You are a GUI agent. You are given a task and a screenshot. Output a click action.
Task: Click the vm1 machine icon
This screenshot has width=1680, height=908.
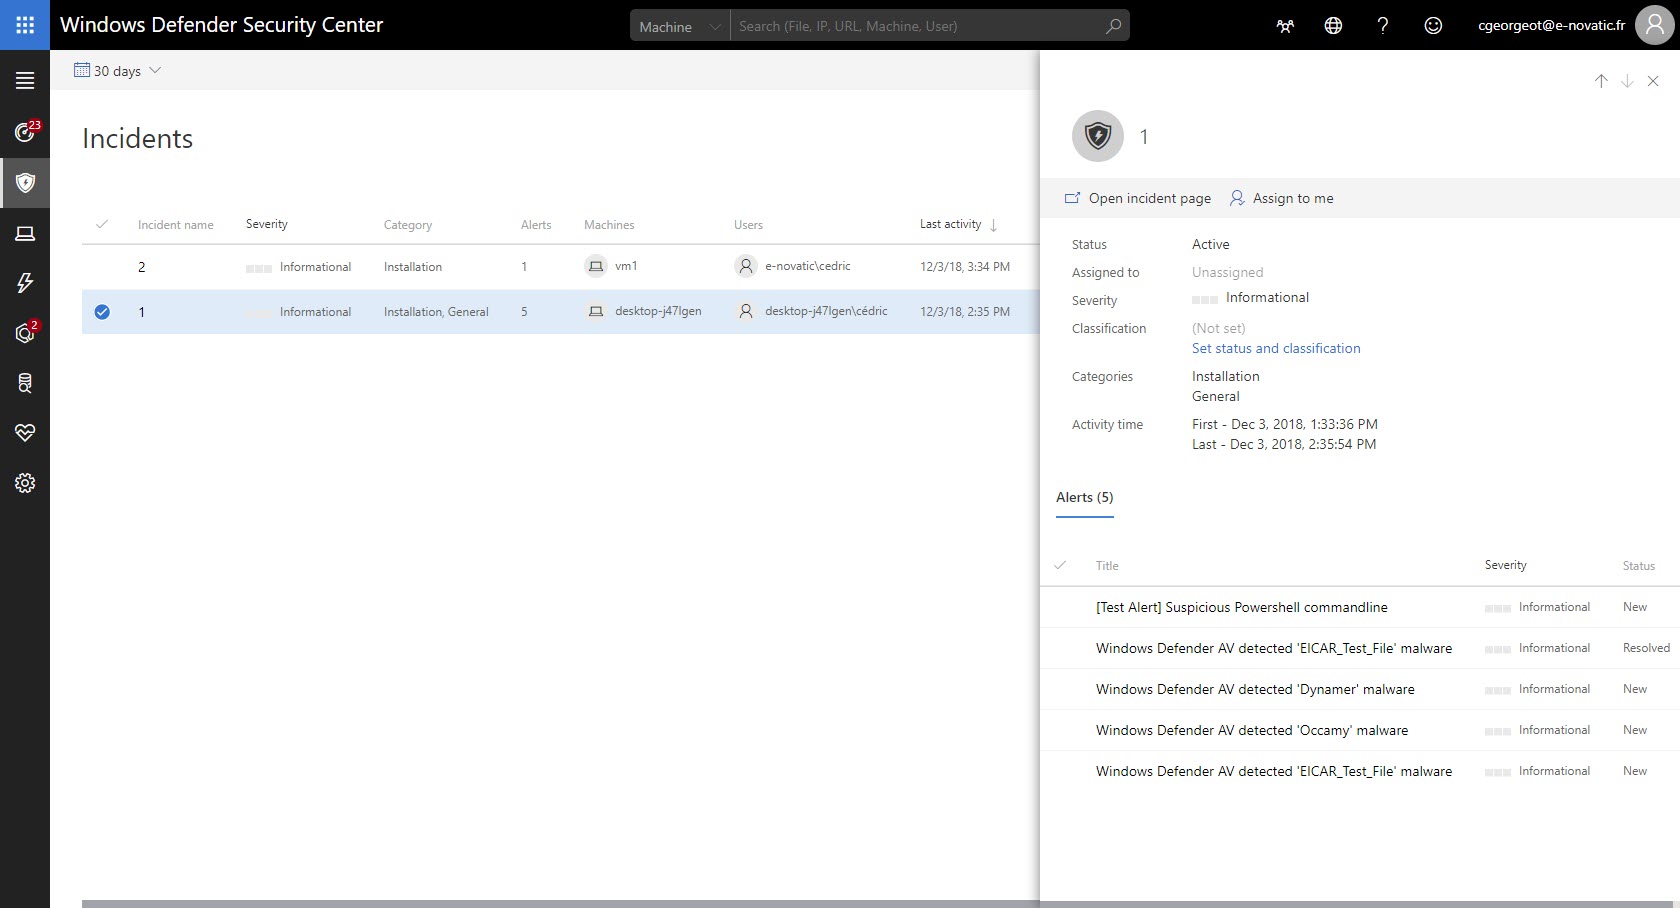(596, 266)
